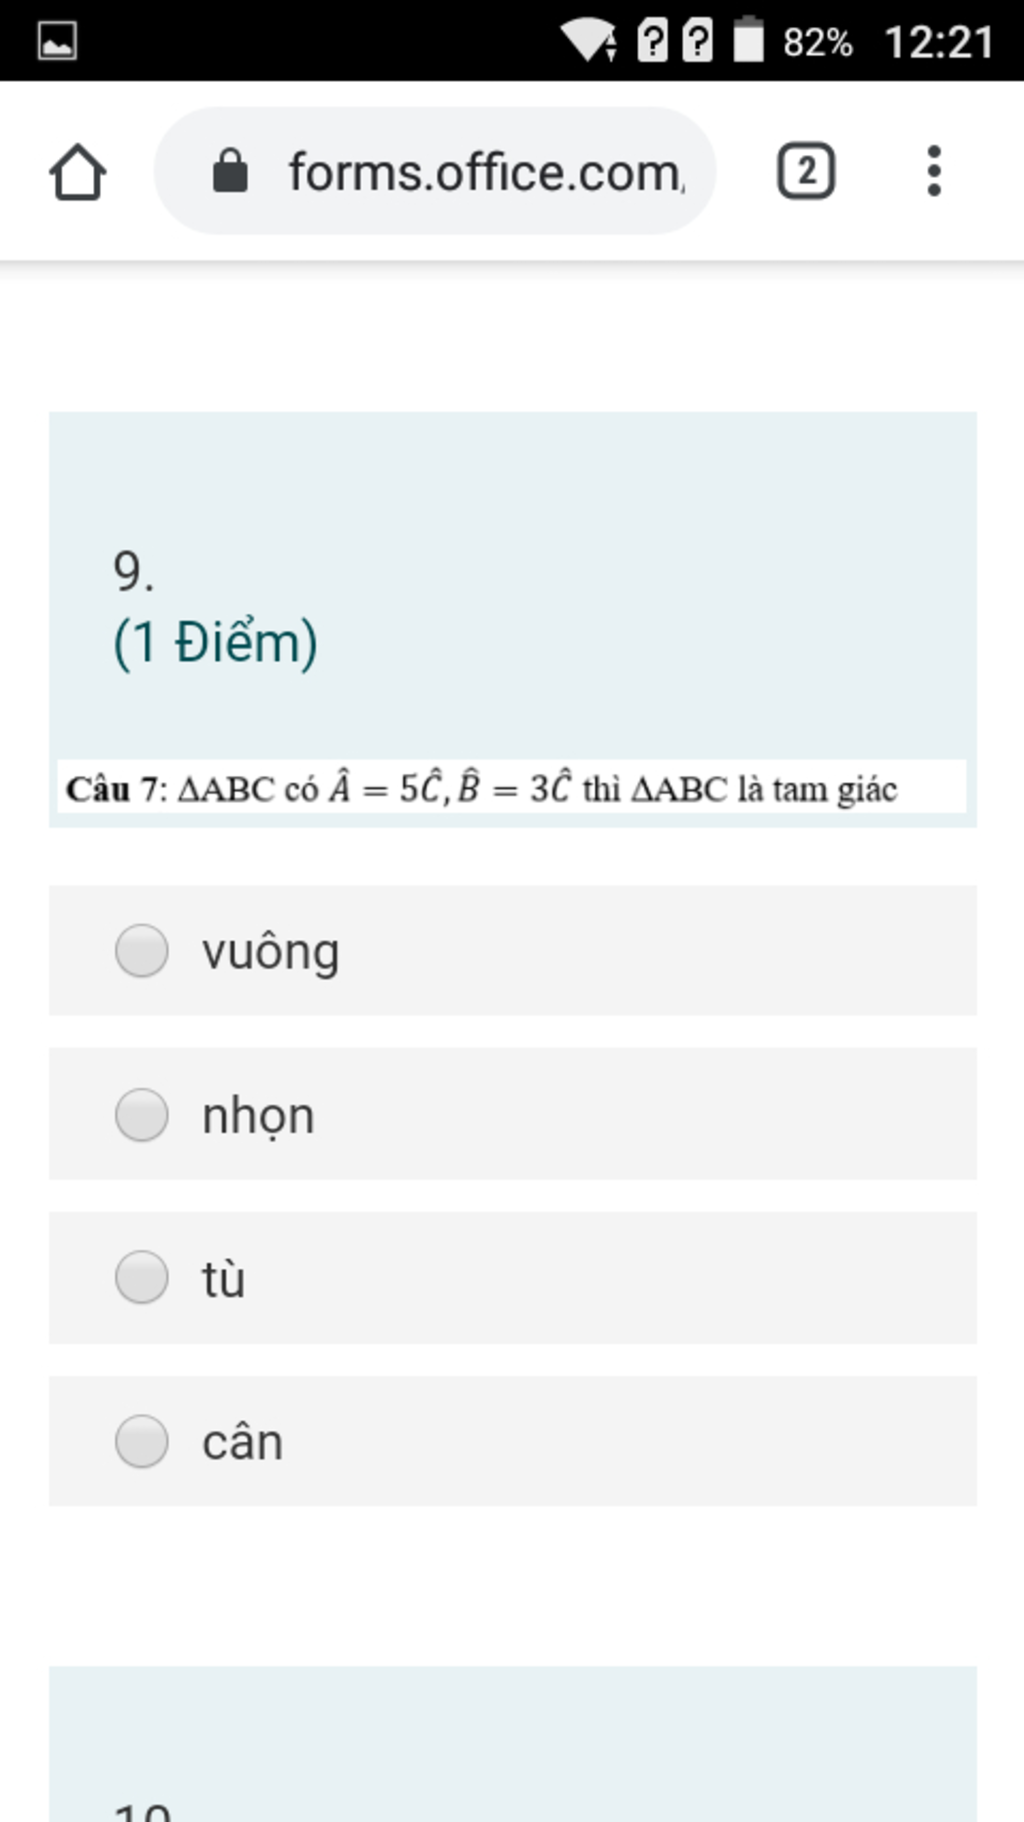Tap the 82% battery percentage text
This screenshot has height=1822, width=1024.
click(818, 42)
